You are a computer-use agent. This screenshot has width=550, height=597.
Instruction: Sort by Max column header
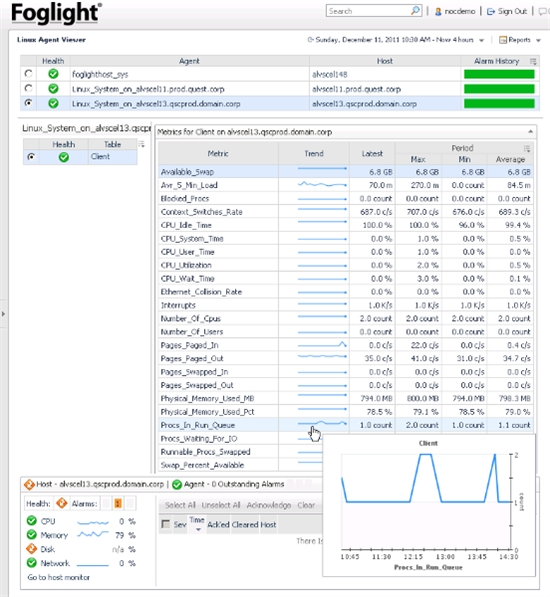pos(418,160)
